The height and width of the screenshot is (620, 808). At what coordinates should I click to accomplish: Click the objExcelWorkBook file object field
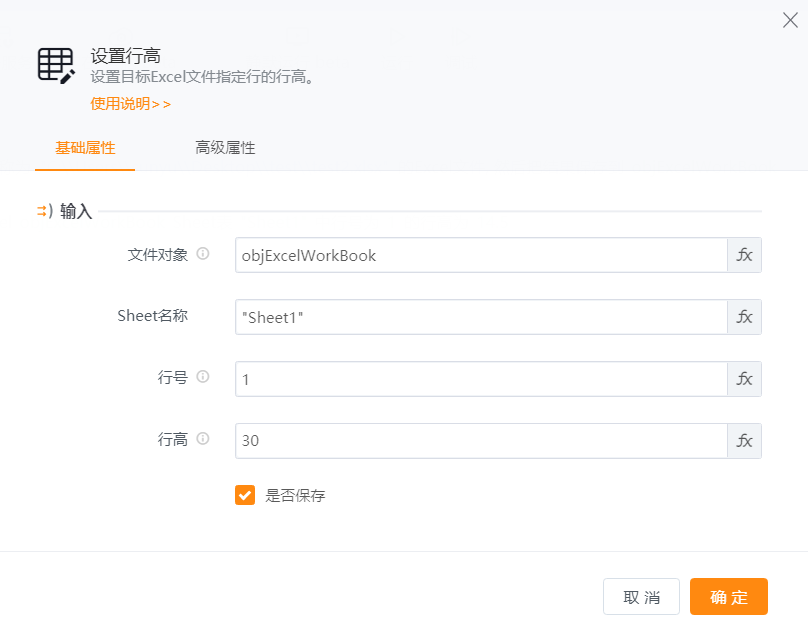[480, 255]
